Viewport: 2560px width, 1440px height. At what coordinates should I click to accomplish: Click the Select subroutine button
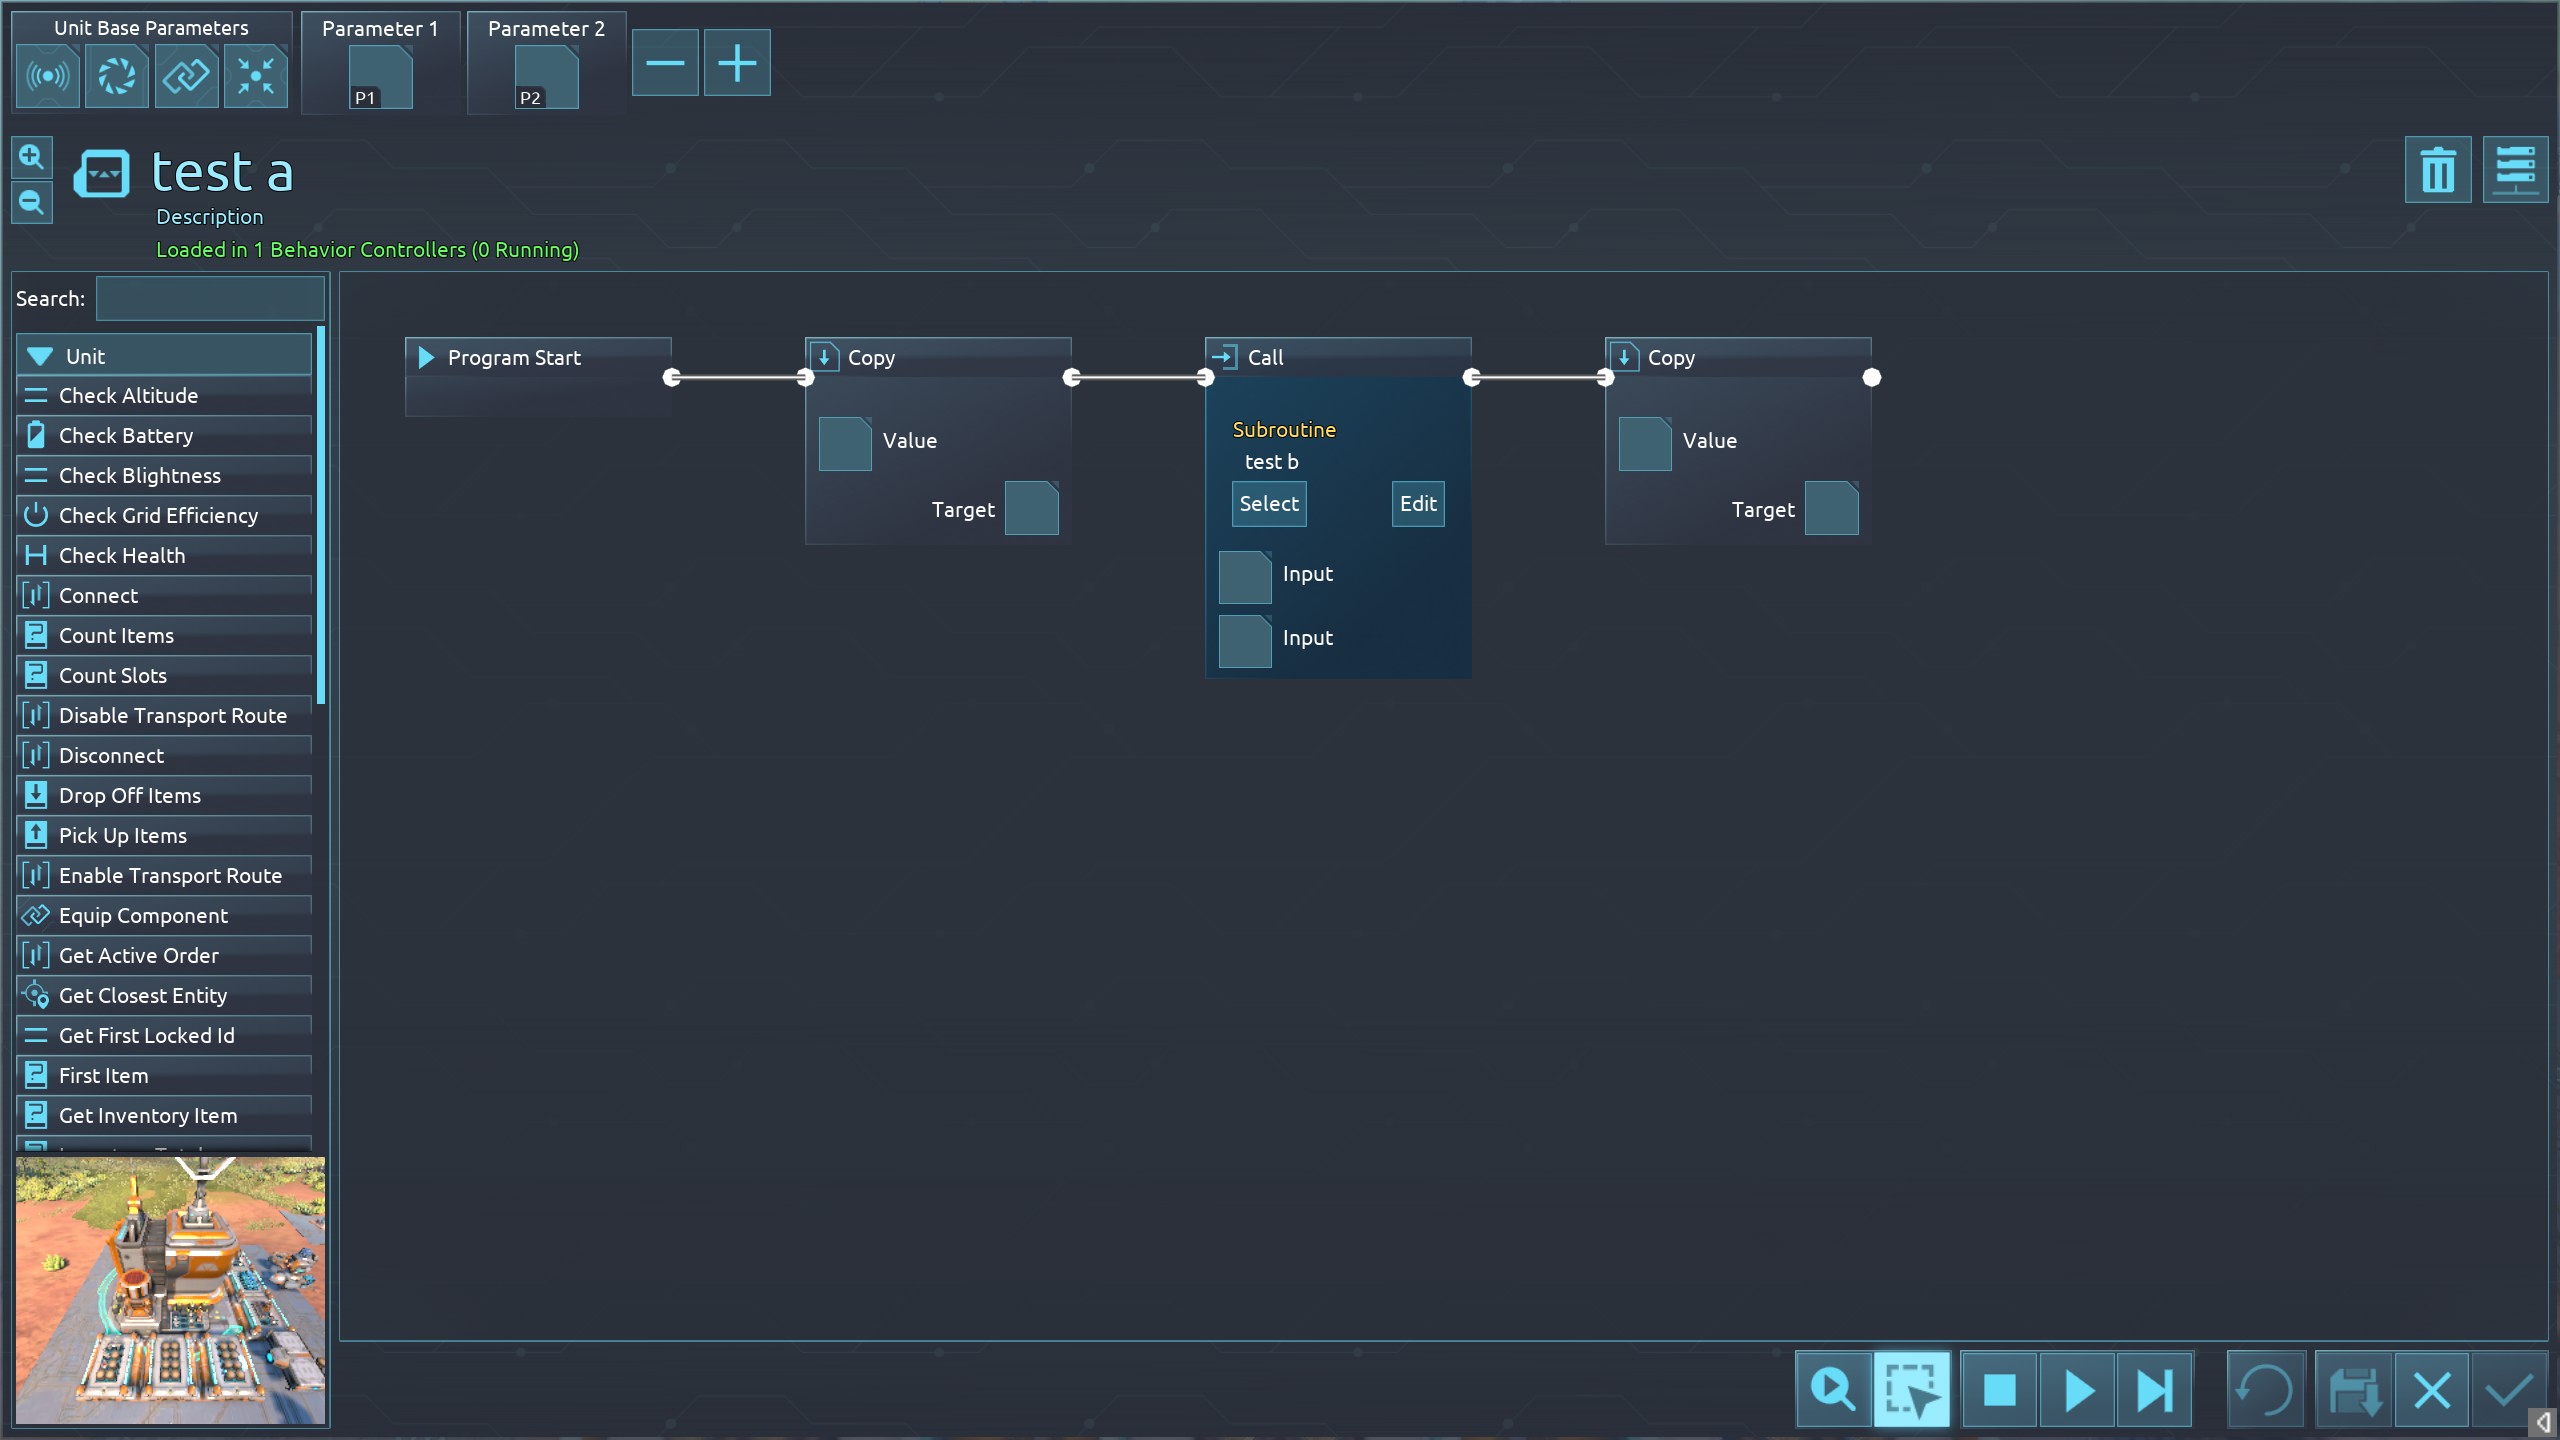tap(1268, 504)
